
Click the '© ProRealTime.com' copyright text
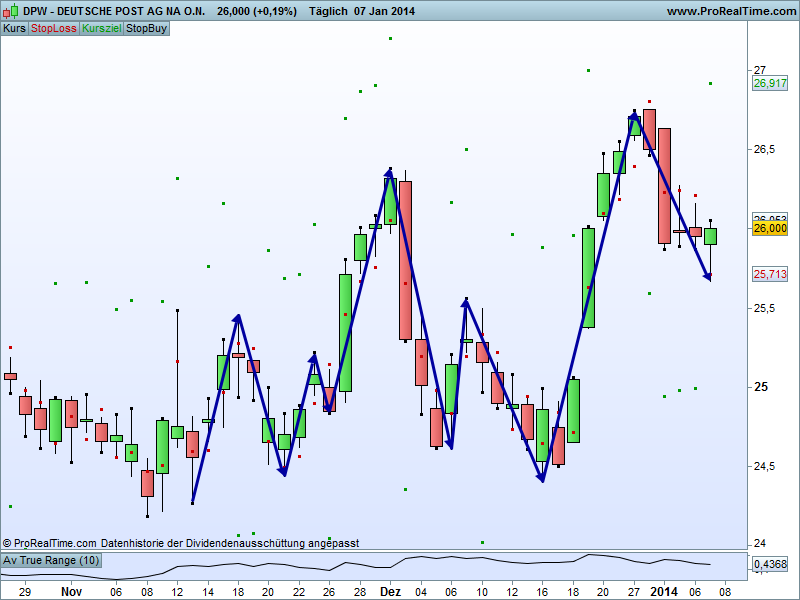(49, 543)
